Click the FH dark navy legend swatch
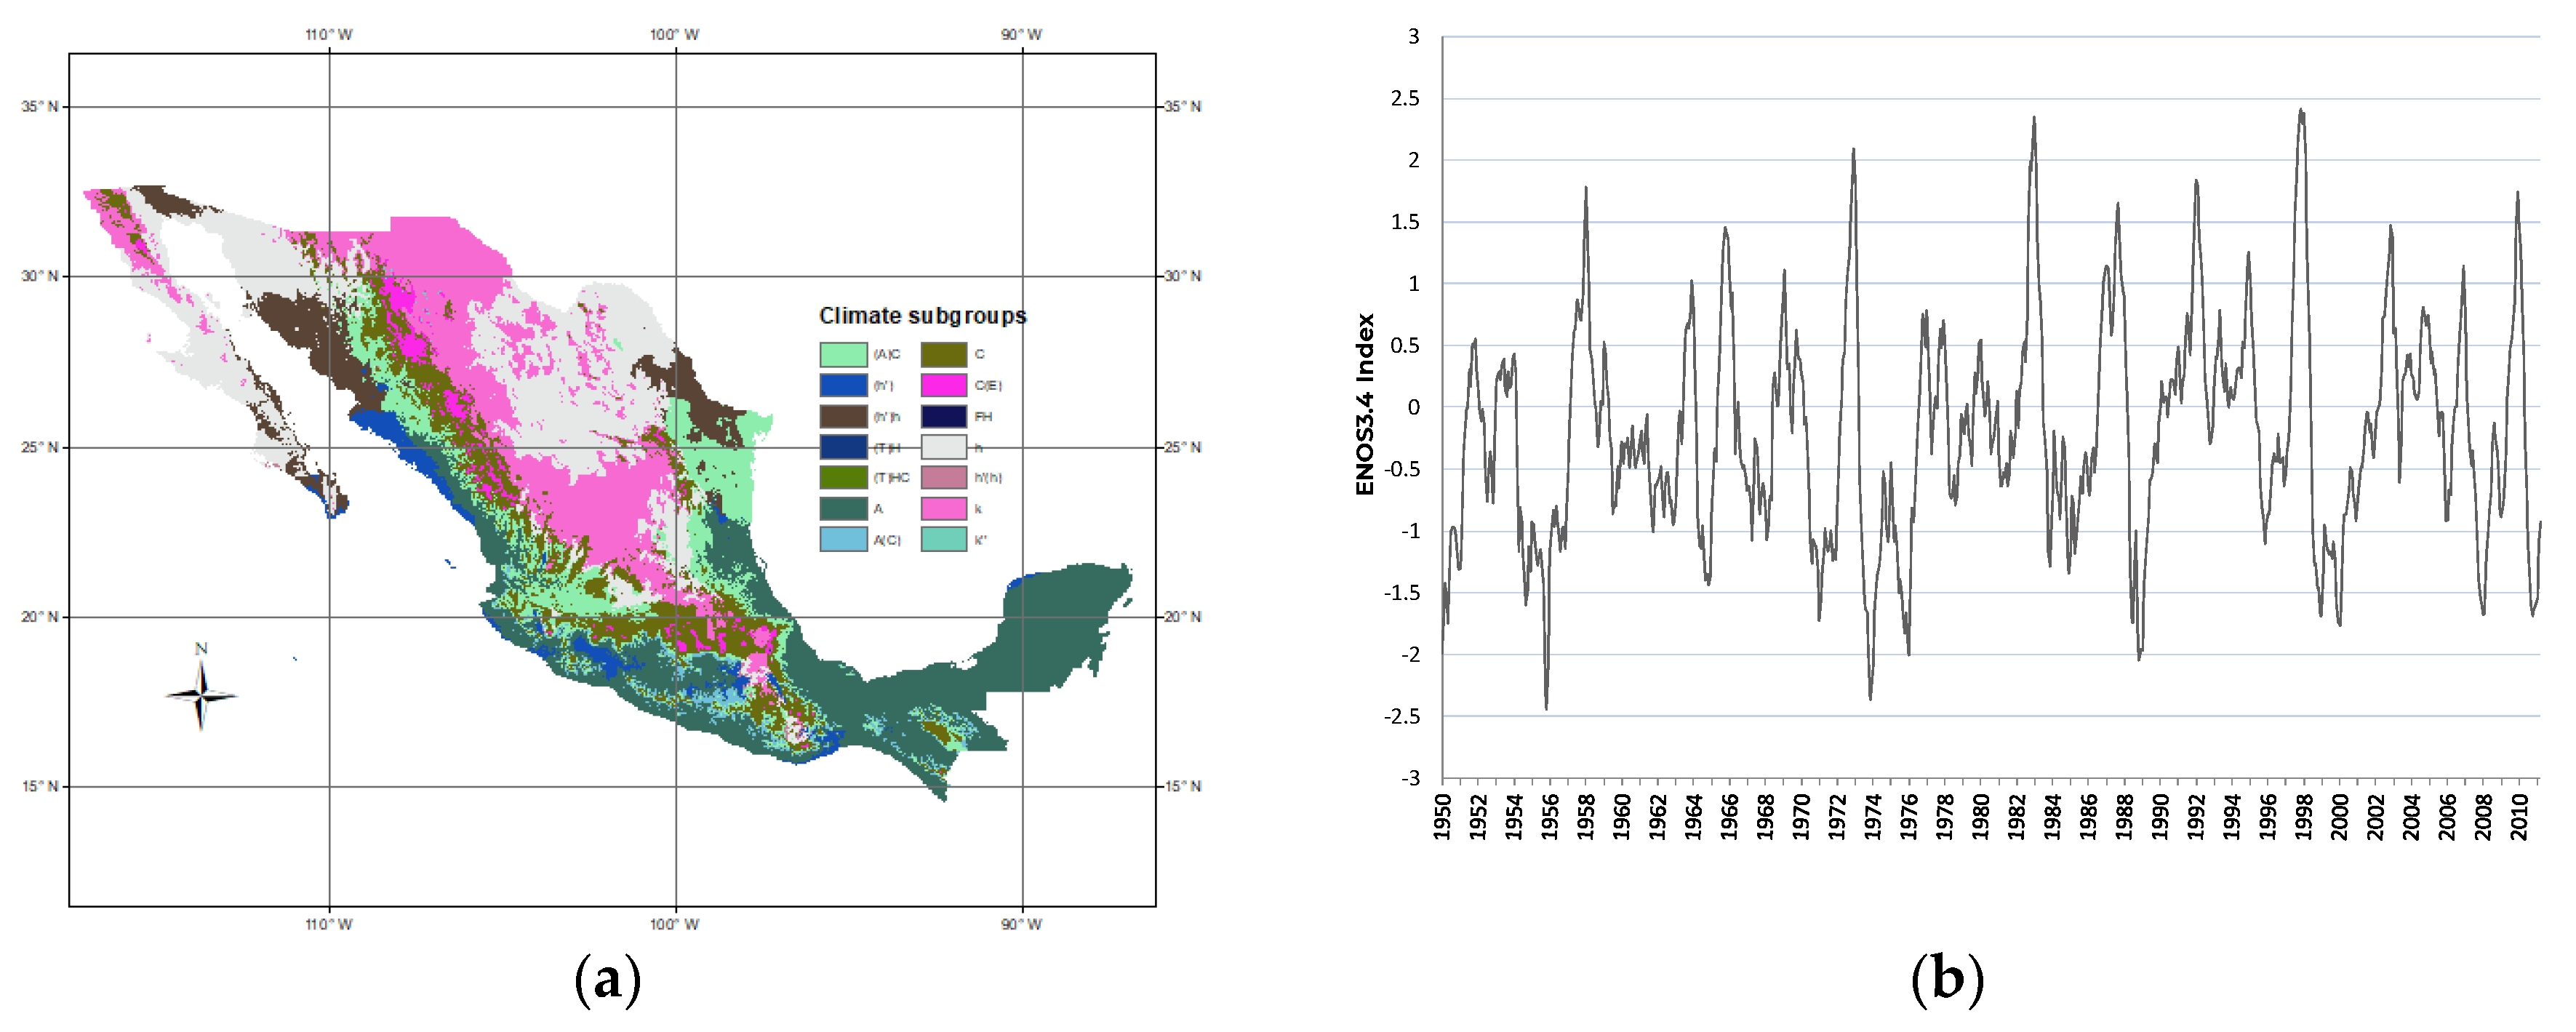Image resolution: width=2576 pixels, height=1032 pixels. tap(943, 417)
